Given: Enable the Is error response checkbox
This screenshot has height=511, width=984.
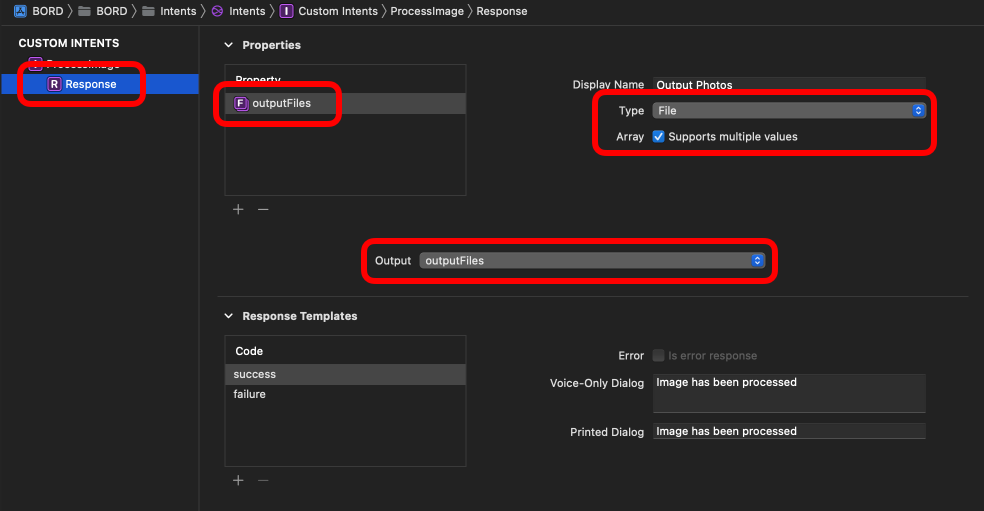Looking at the screenshot, I should [658, 355].
